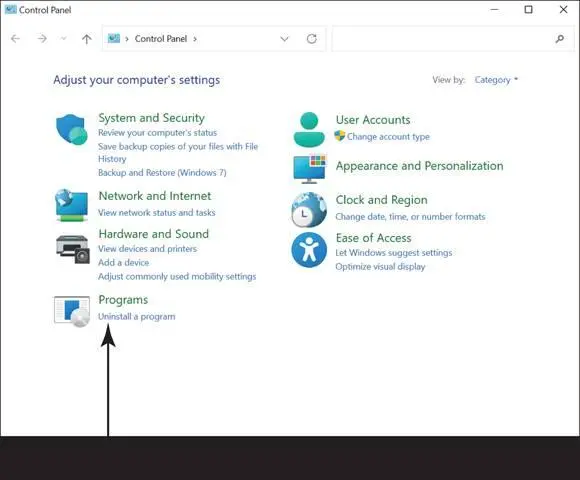Image resolution: width=580 pixels, height=480 pixels.
Task: Expand the address bar history dropdown
Action: pos(284,38)
